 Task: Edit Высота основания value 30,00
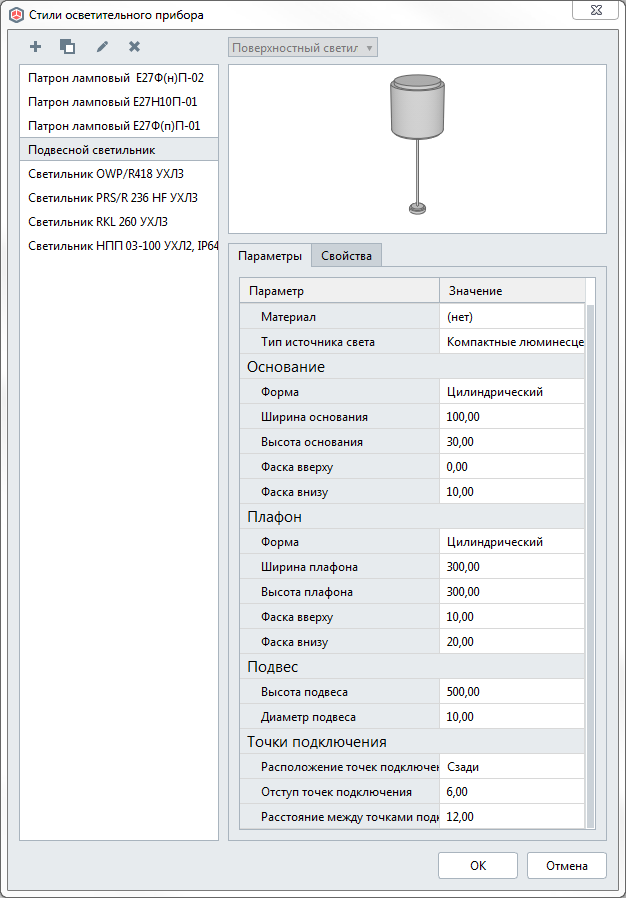point(512,442)
